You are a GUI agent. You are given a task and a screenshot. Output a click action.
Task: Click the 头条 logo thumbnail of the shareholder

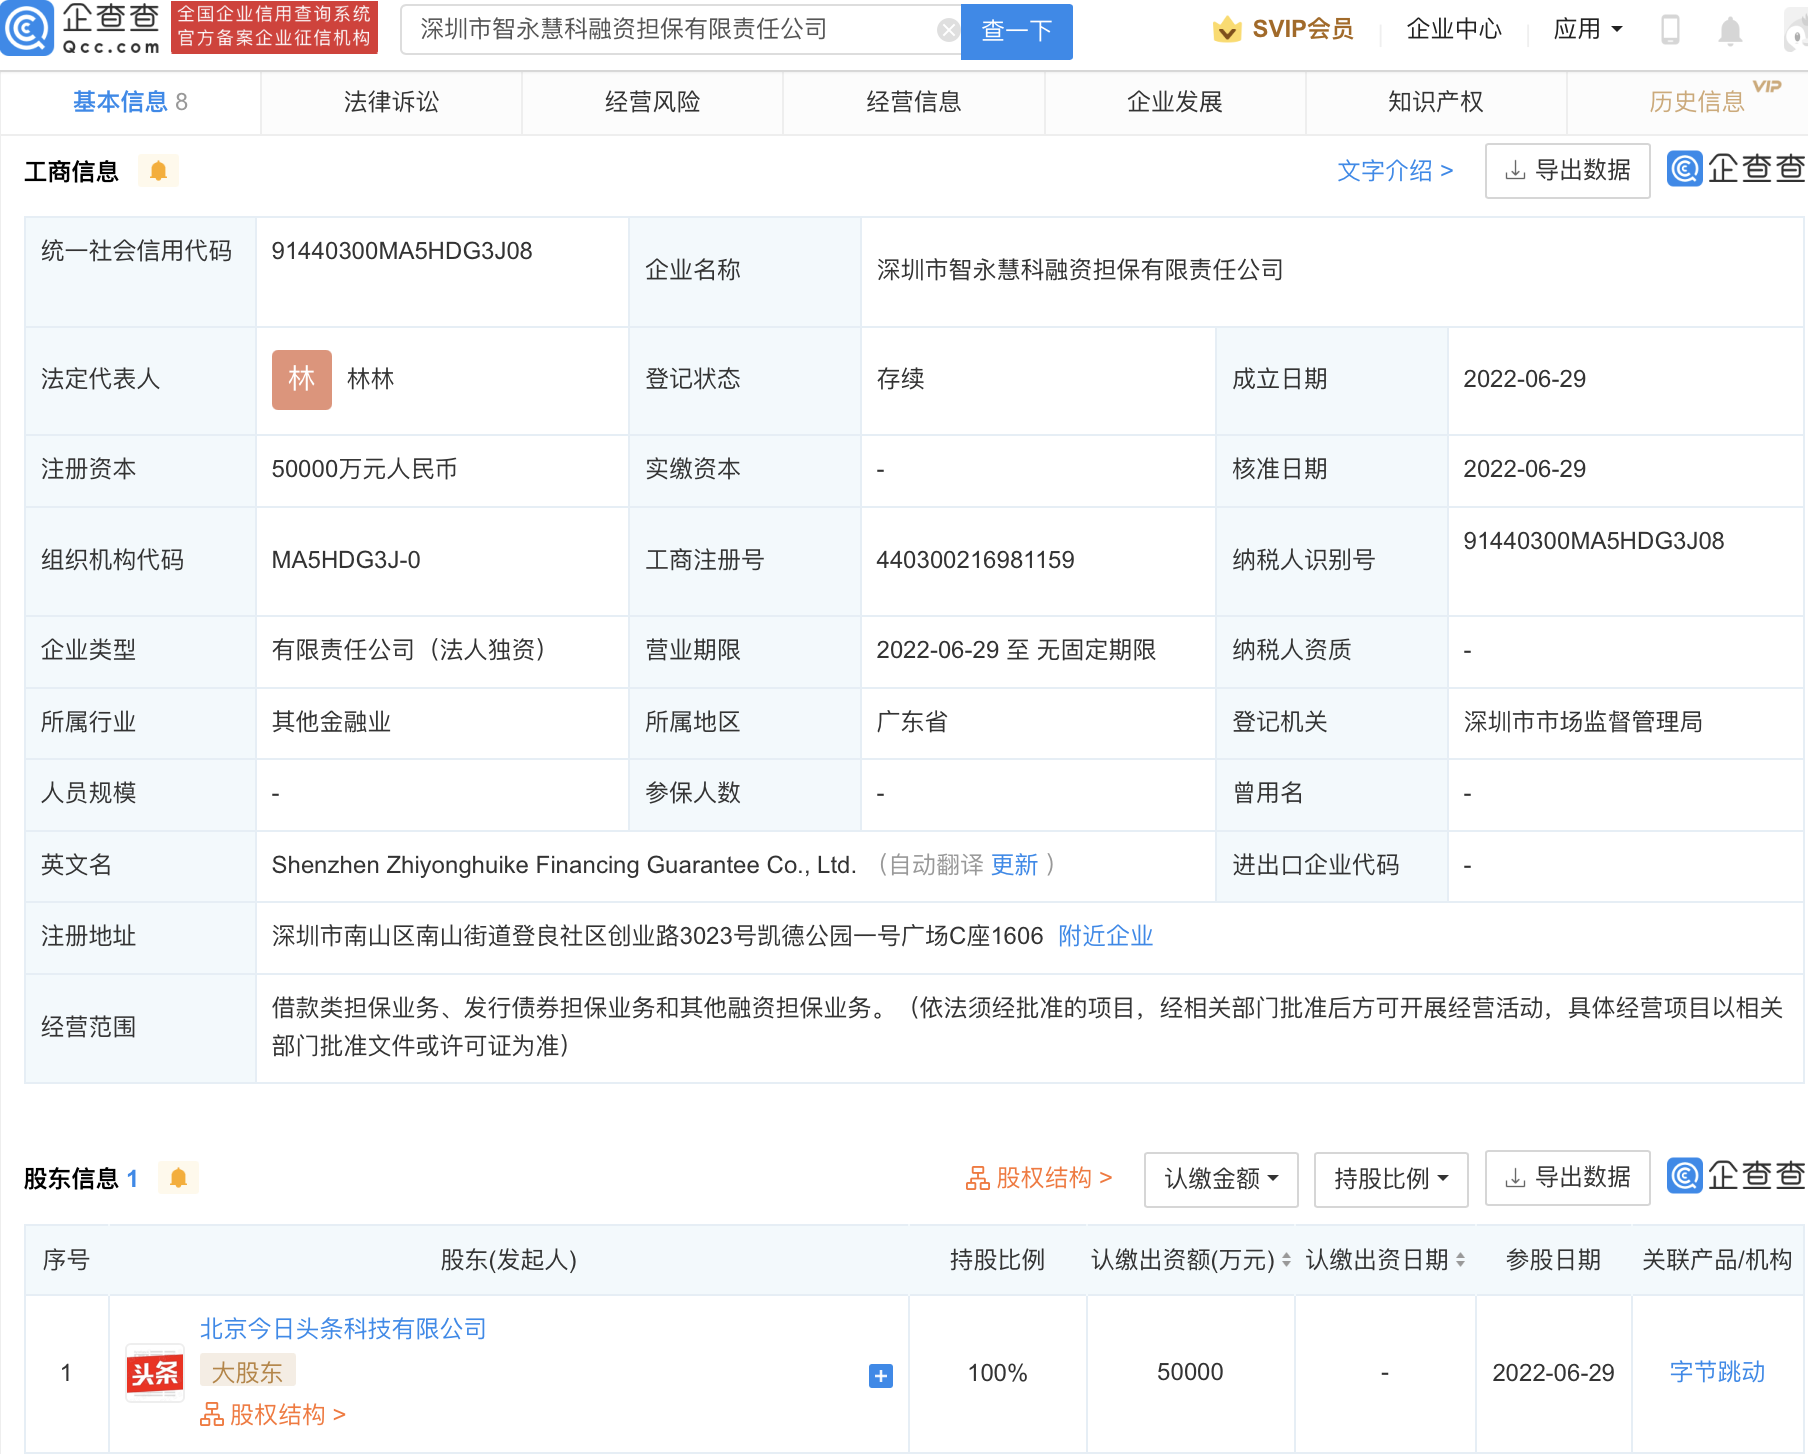coord(154,1373)
